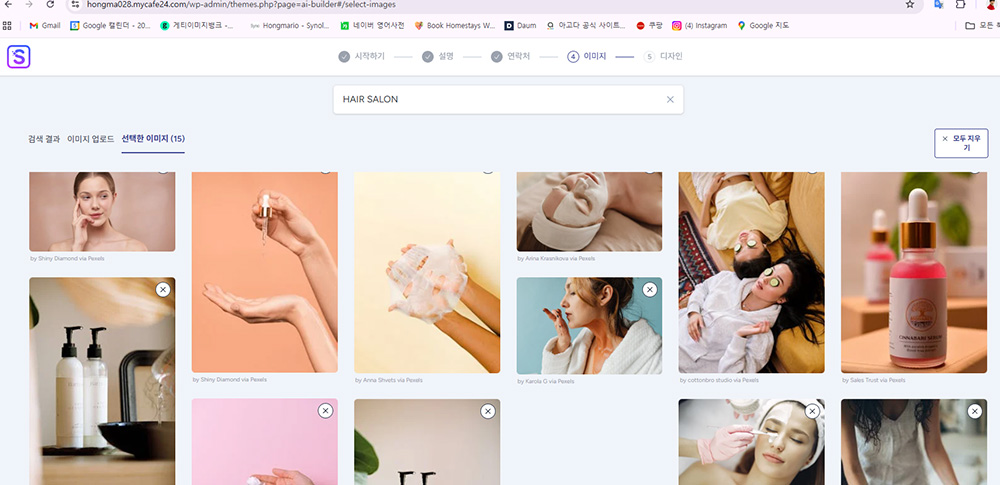Open the Daum bookmark
The image size is (1000, 485).
point(521,25)
